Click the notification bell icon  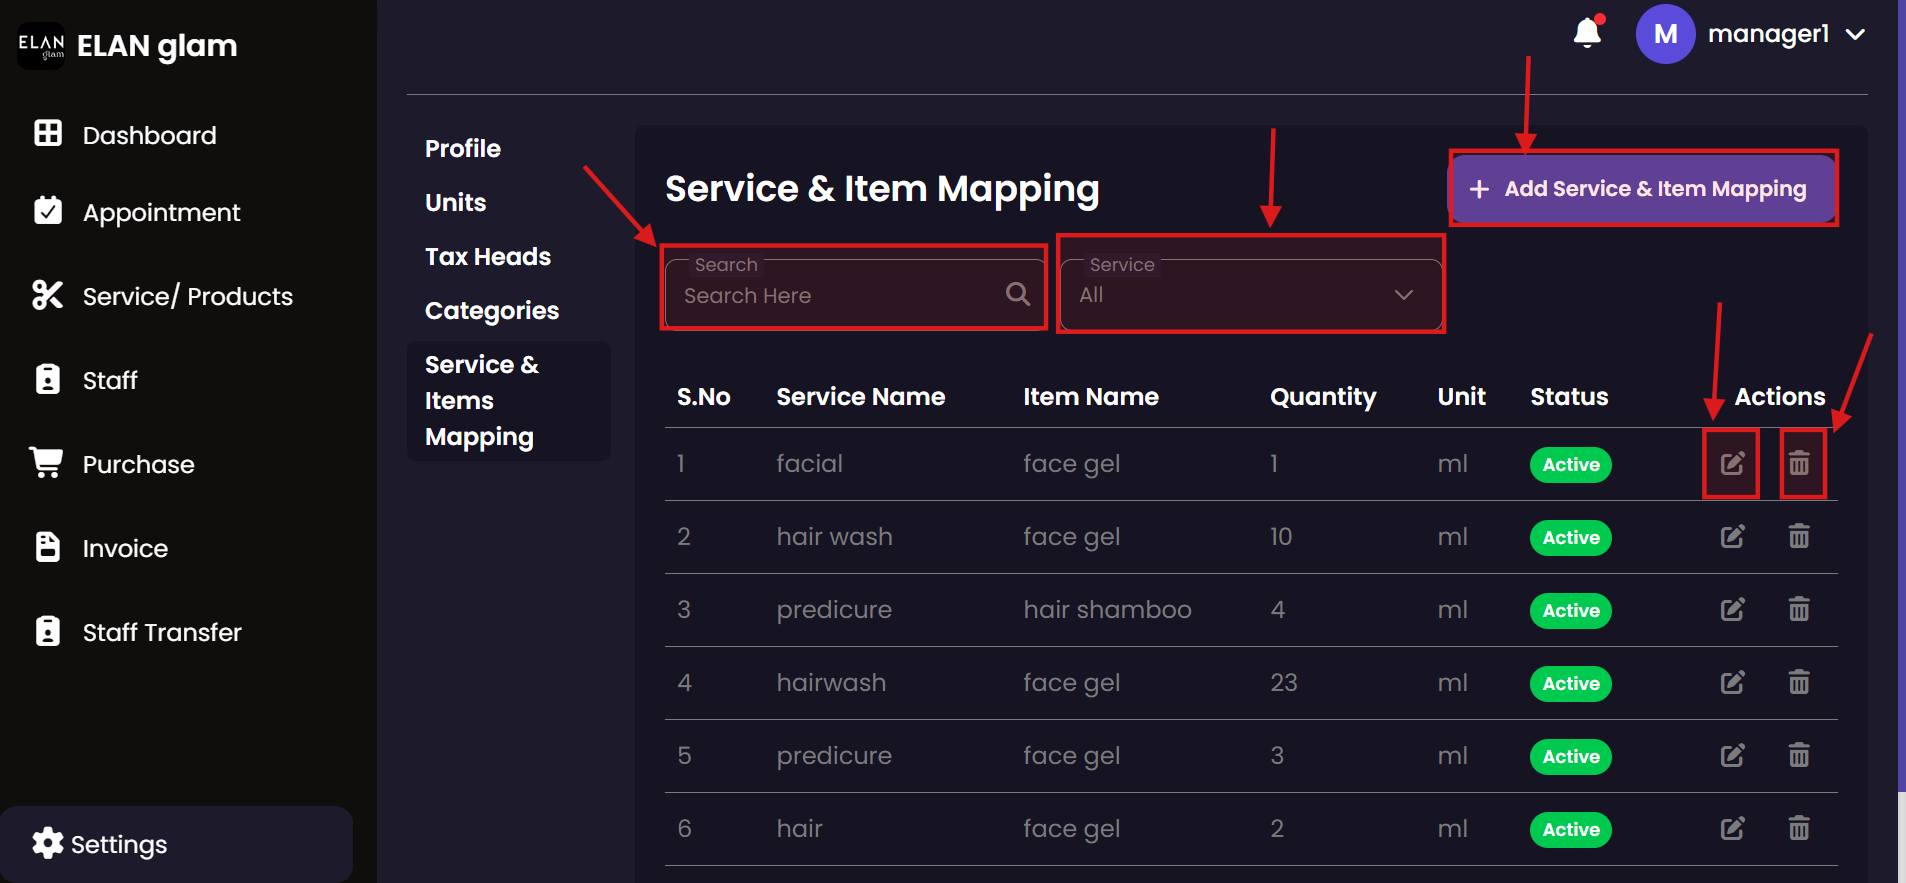click(1587, 33)
